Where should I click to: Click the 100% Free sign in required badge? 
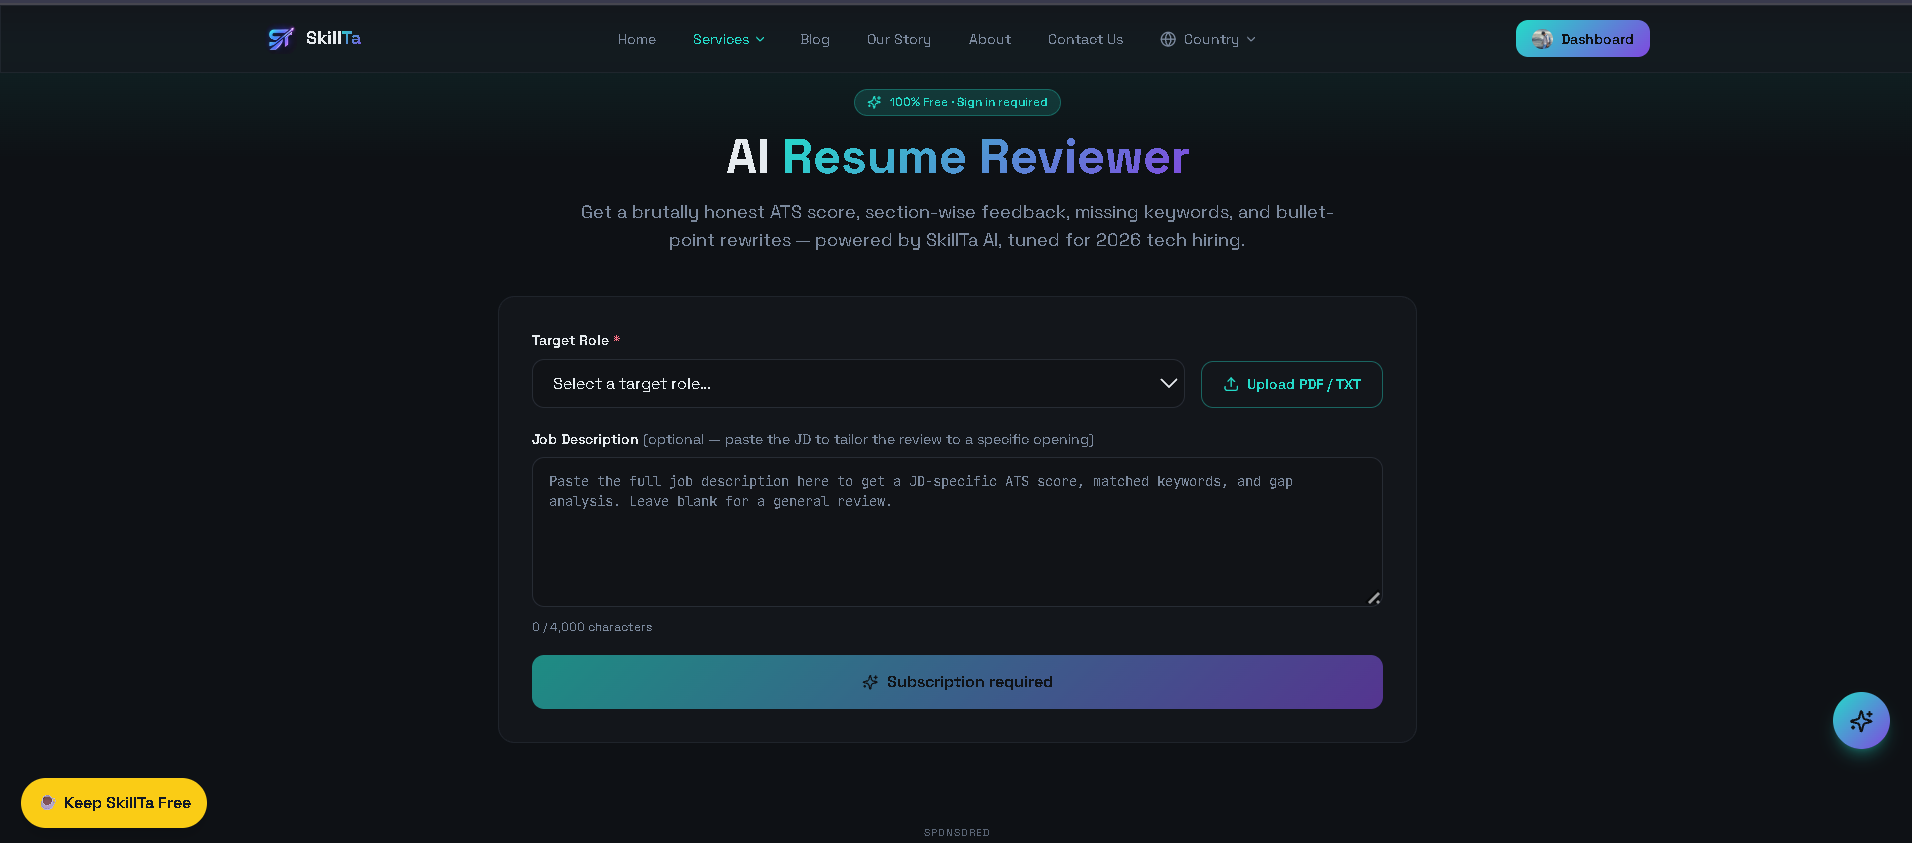click(957, 102)
